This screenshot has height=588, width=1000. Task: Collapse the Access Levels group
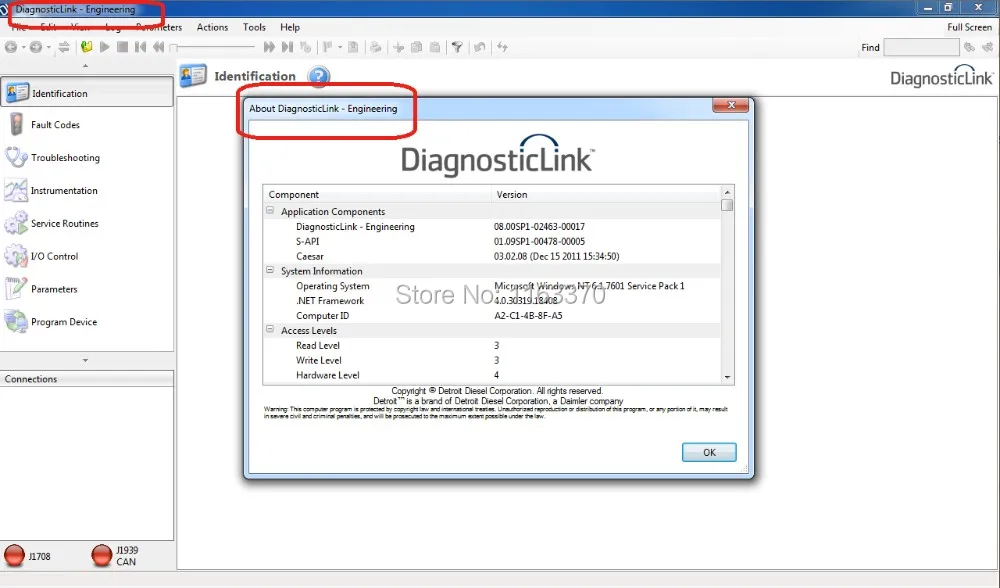[270, 330]
